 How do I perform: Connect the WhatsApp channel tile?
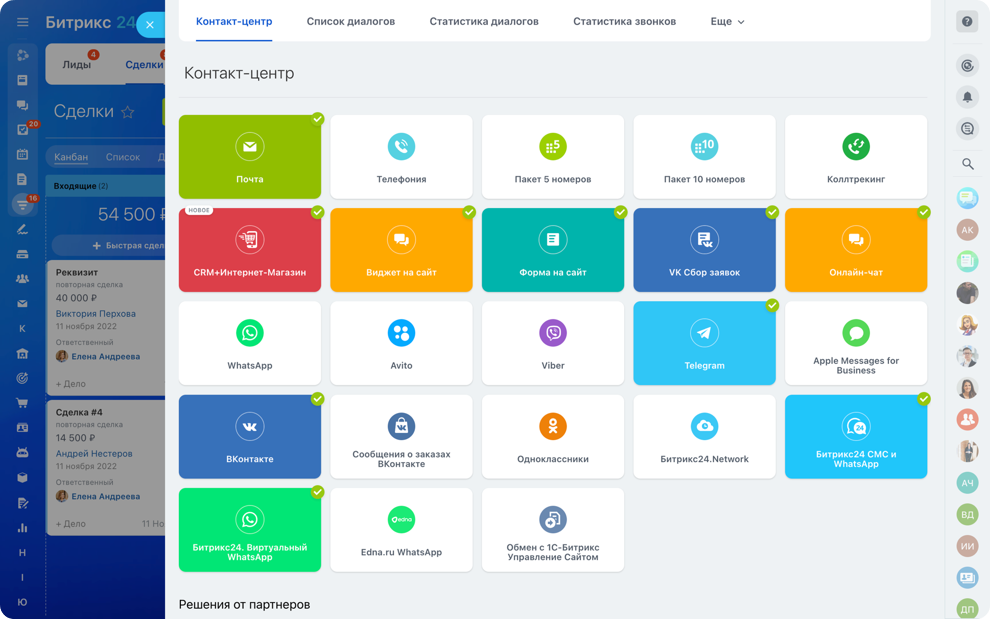pyautogui.click(x=249, y=343)
